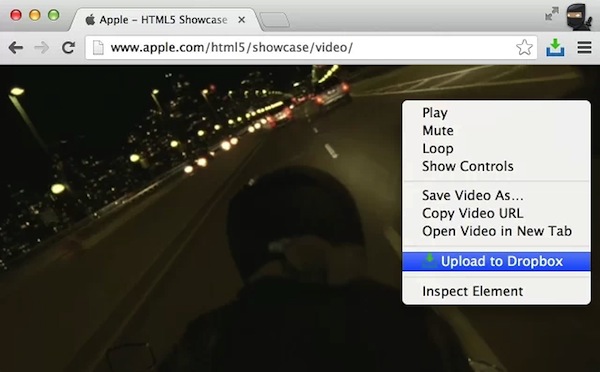The image size is (600, 372).
Task: Choose Play from the context menu
Action: pos(496,113)
